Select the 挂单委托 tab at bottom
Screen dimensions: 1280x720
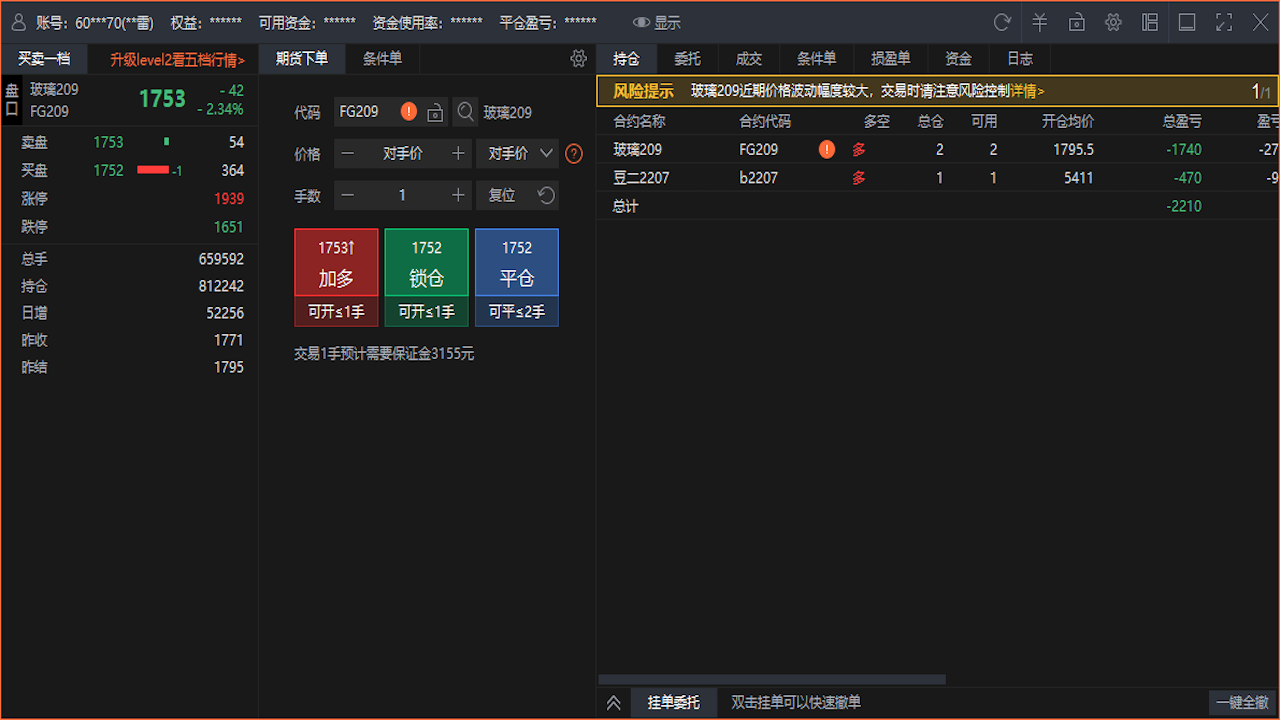point(674,703)
